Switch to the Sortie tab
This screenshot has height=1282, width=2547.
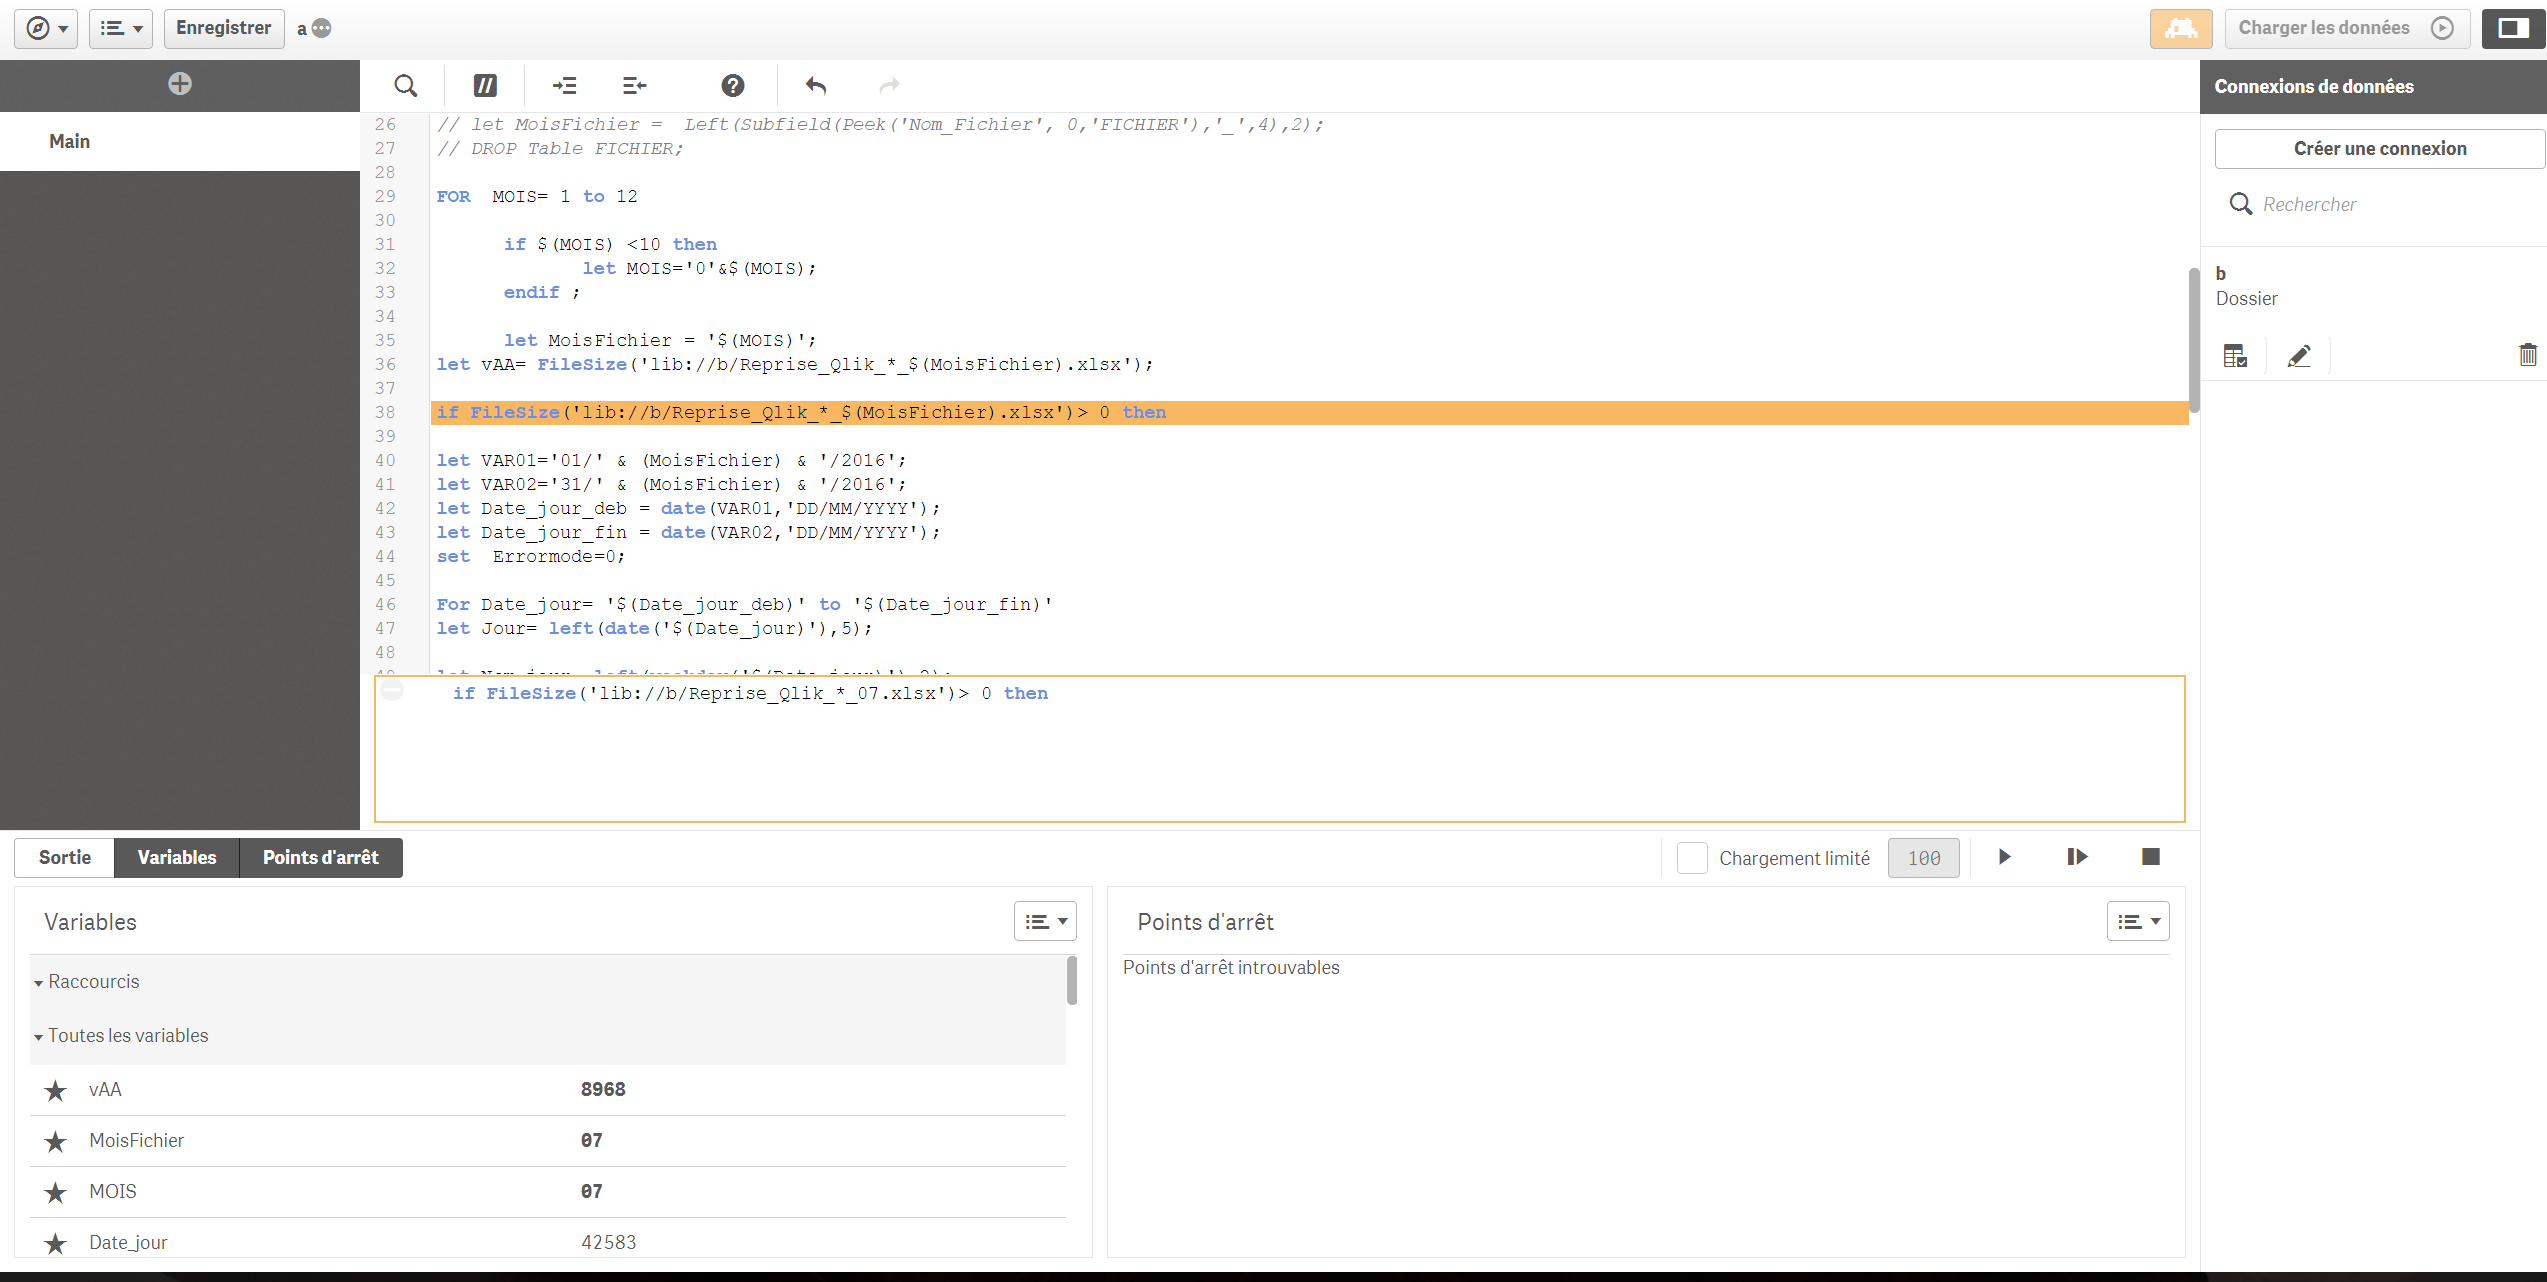click(x=65, y=858)
